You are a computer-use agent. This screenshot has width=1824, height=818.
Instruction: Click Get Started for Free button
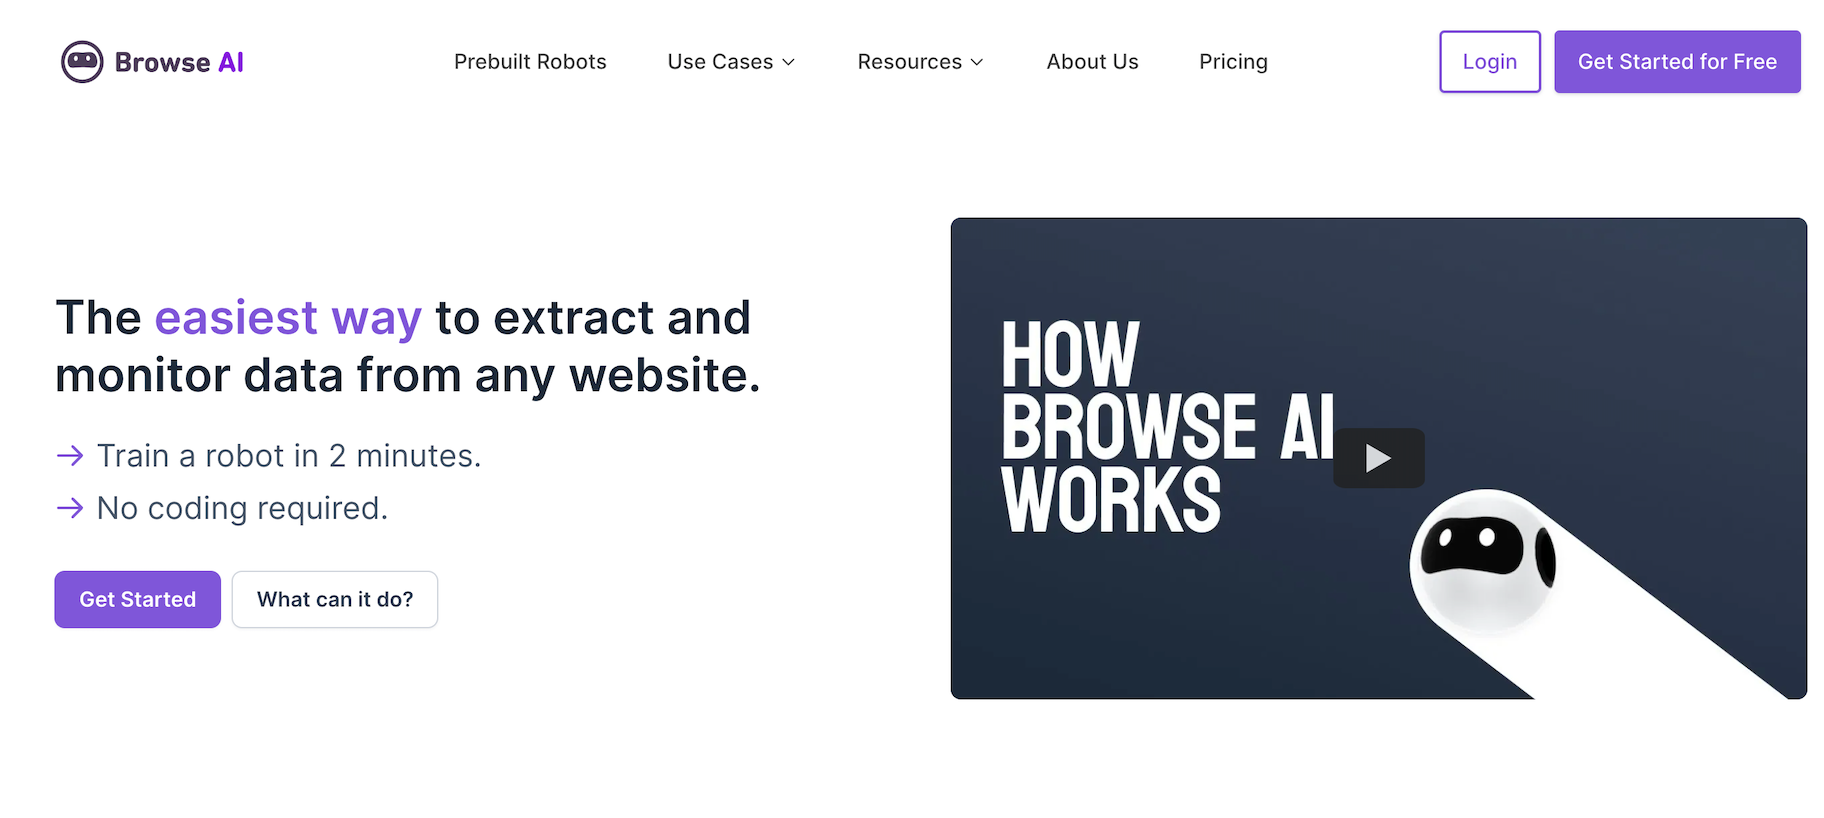[1677, 62]
